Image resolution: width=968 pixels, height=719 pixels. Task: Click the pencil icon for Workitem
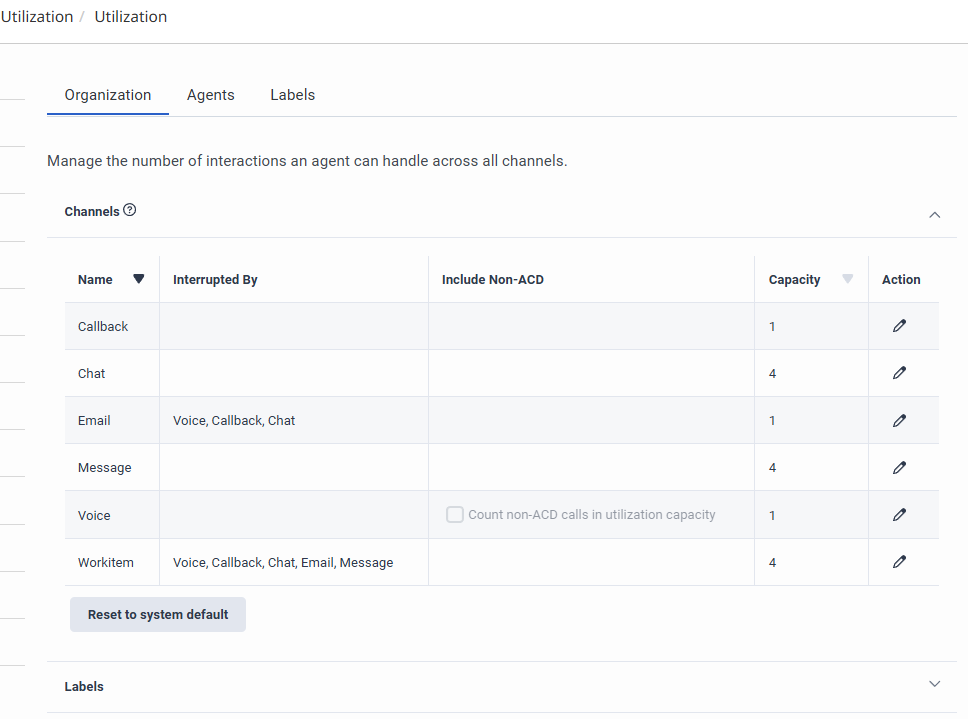click(899, 562)
